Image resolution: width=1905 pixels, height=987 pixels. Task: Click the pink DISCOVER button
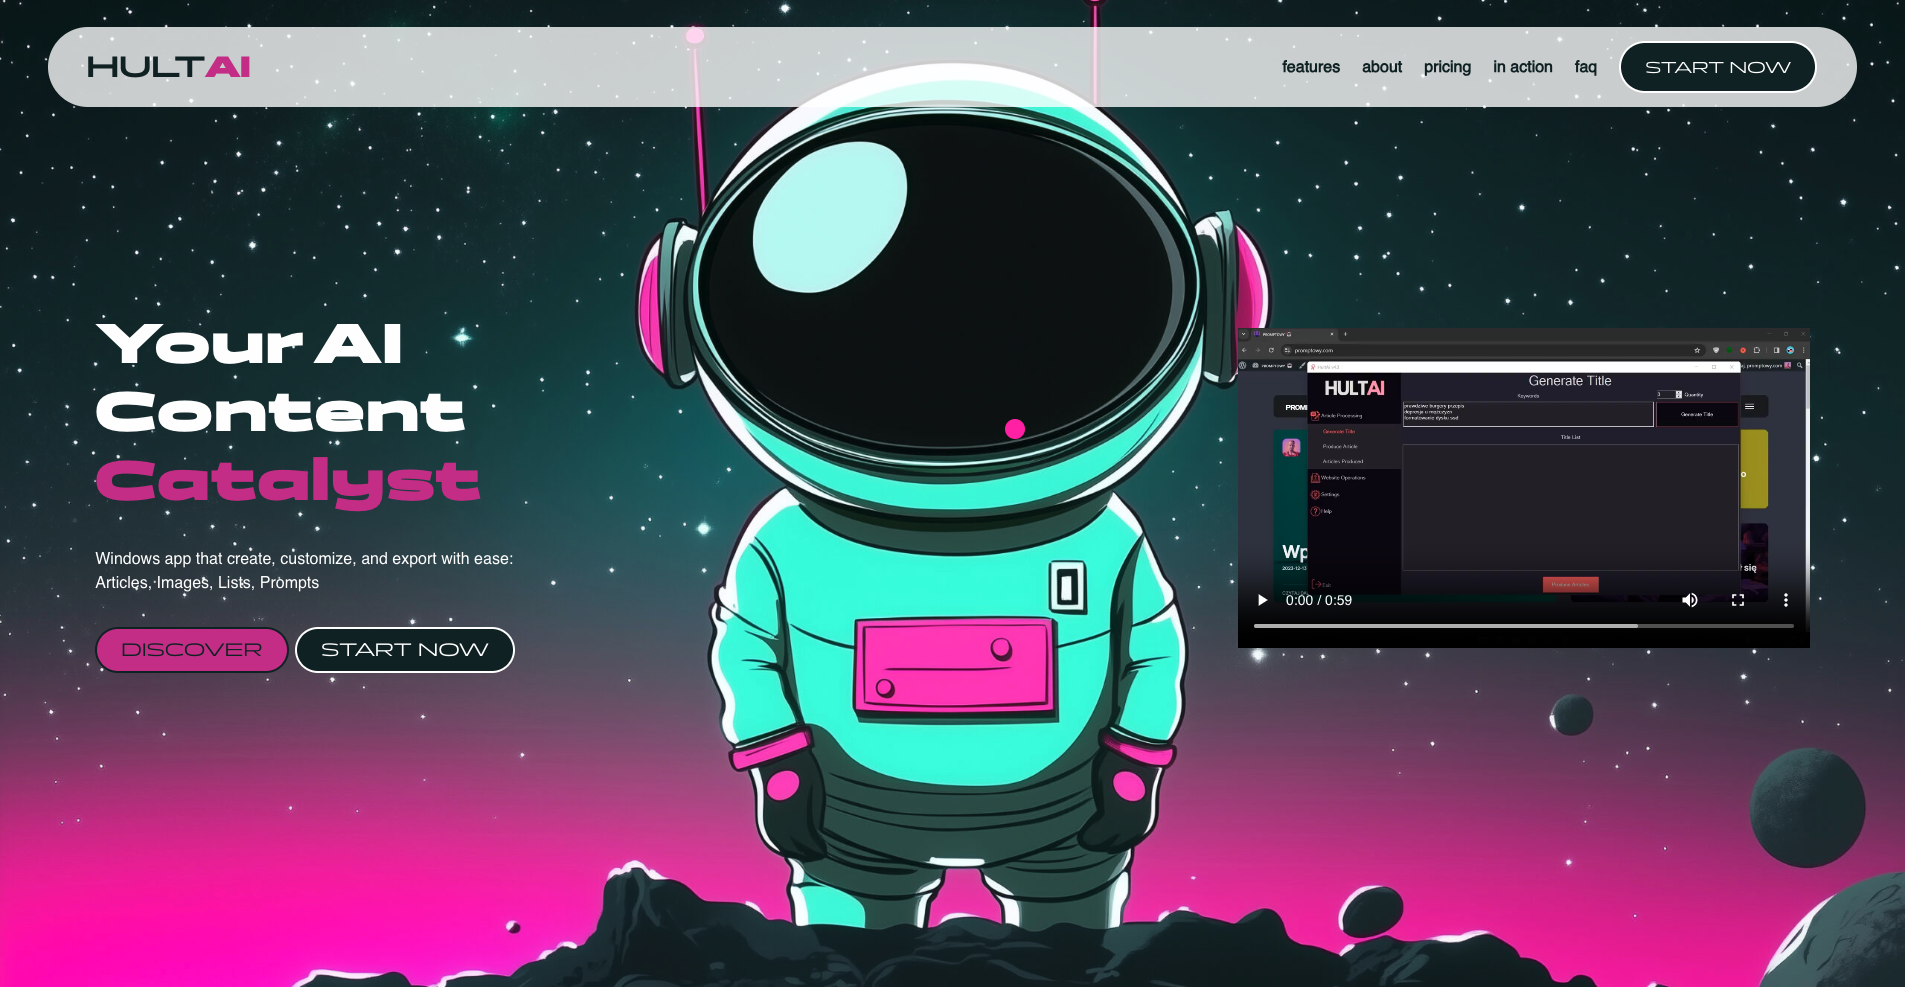(x=192, y=650)
